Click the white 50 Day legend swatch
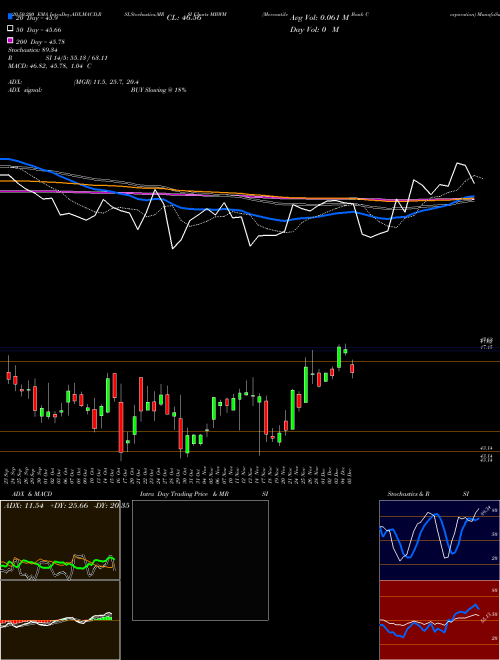 tap(10, 28)
